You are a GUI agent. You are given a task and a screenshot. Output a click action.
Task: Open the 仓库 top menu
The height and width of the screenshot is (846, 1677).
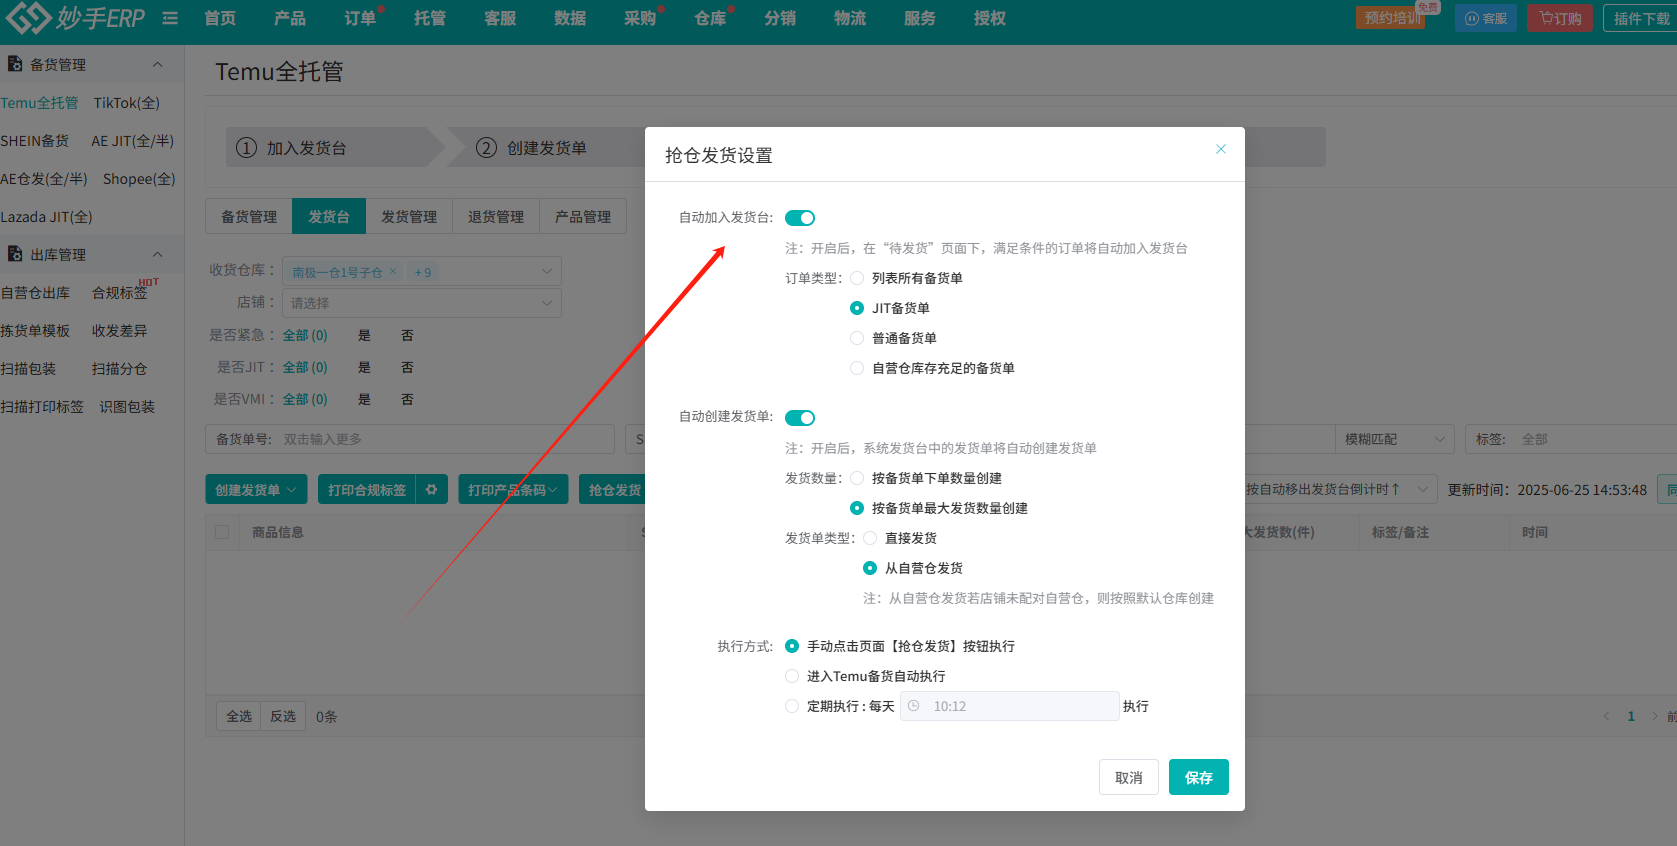pyautogui.click(x=710, y=18)
